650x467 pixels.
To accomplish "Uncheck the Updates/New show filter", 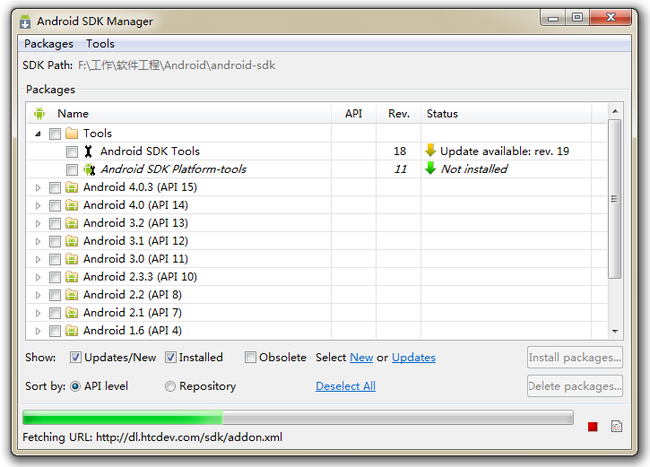I will coord(75,357).
